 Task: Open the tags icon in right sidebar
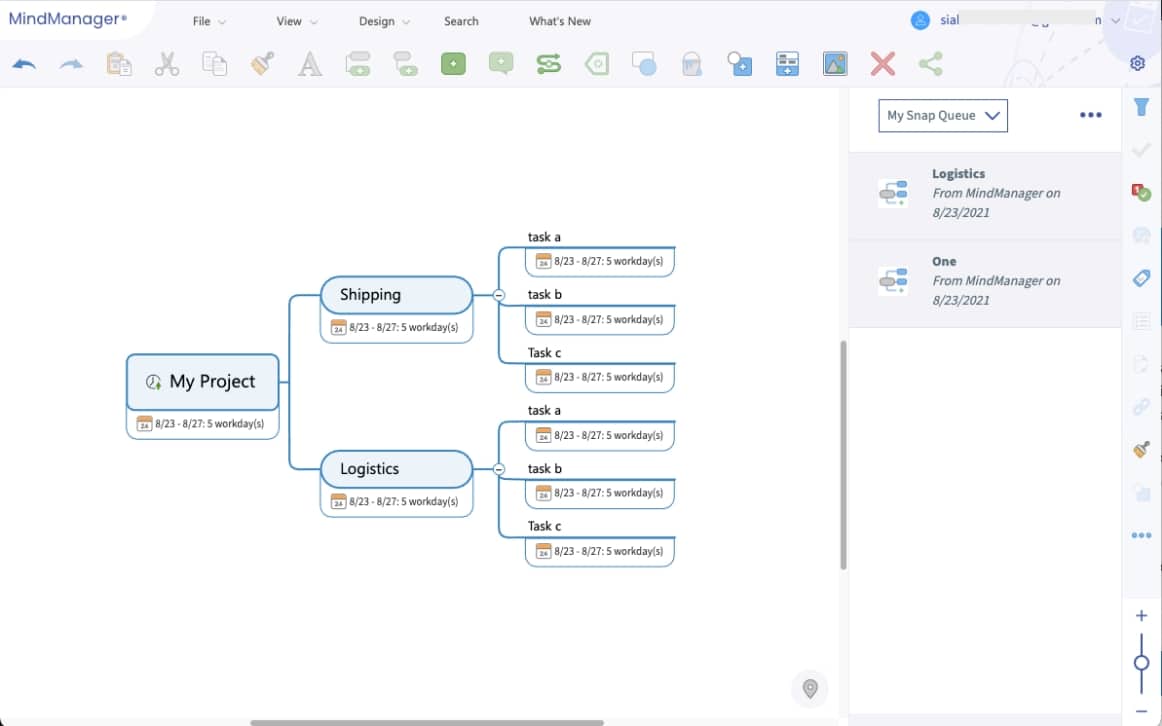pos(1141,279)
